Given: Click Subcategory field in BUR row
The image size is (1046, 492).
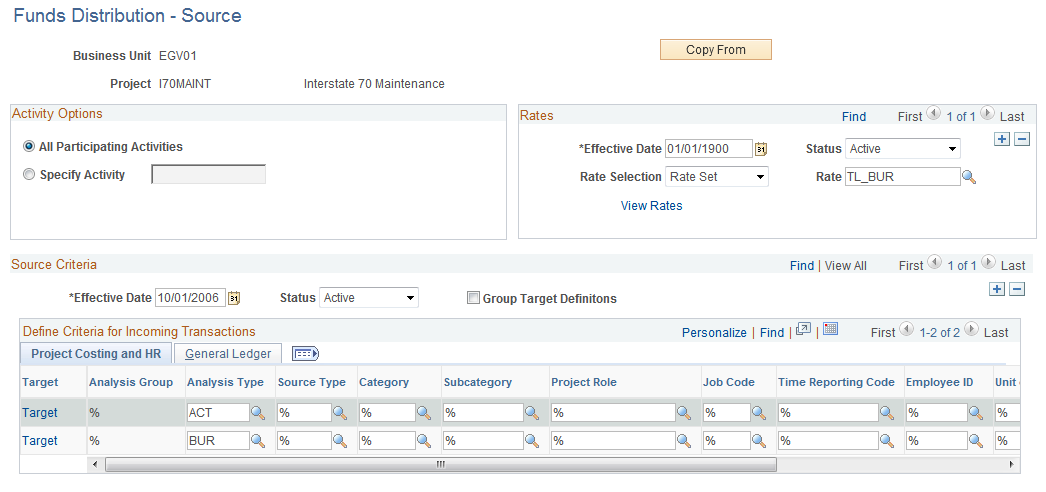Looking at the screenshot, I should (483, 441).
